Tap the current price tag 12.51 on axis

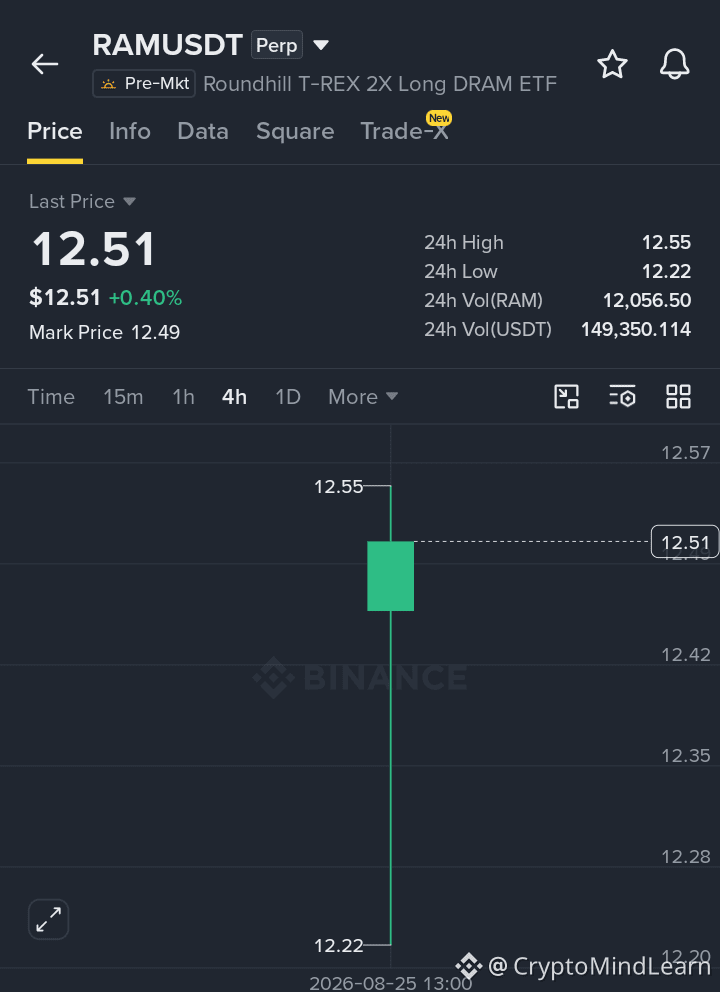click(685, 542)
